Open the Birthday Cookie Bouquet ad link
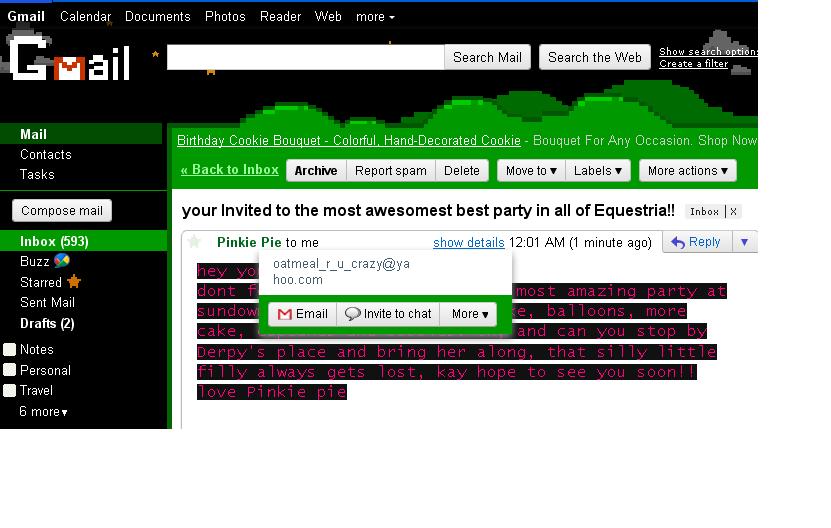The width and height of the screenshot is (831, 528). [x=349, y=140]
